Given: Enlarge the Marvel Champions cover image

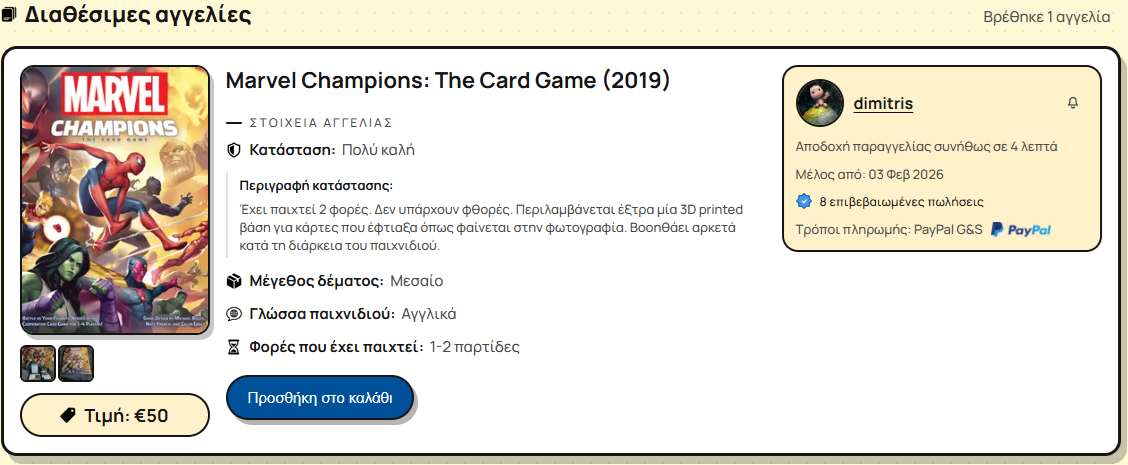Looking at the screenshot, I should [115, 200].
